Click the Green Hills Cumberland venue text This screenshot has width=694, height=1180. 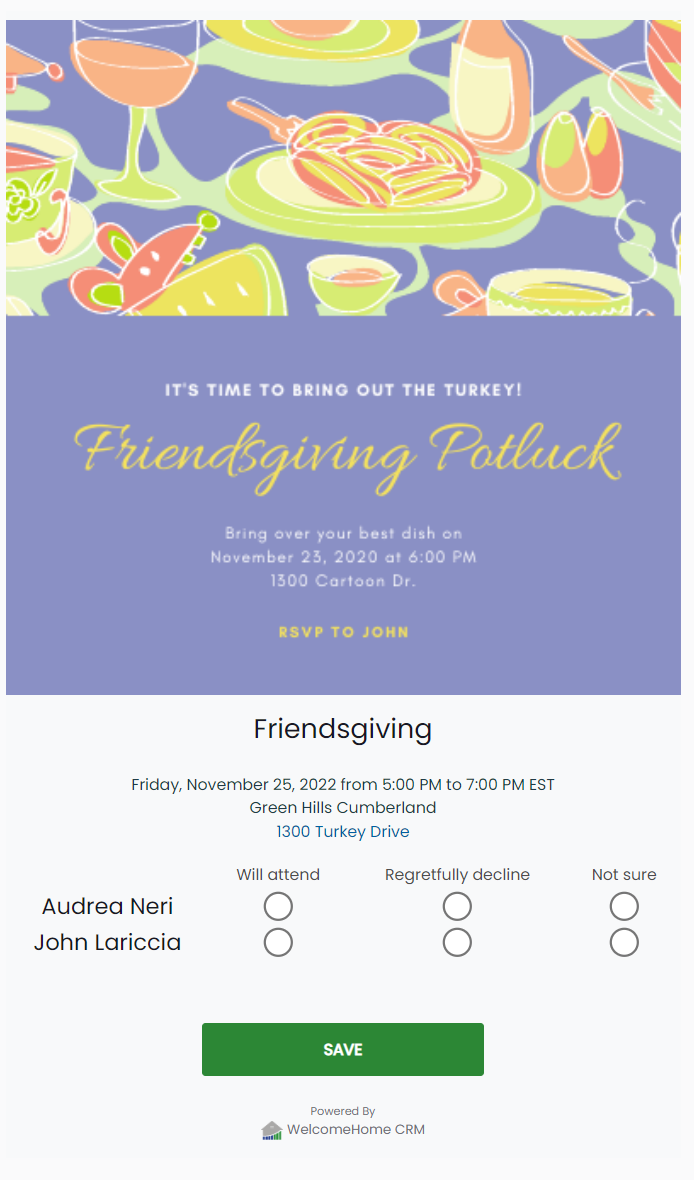pos(342,807)
